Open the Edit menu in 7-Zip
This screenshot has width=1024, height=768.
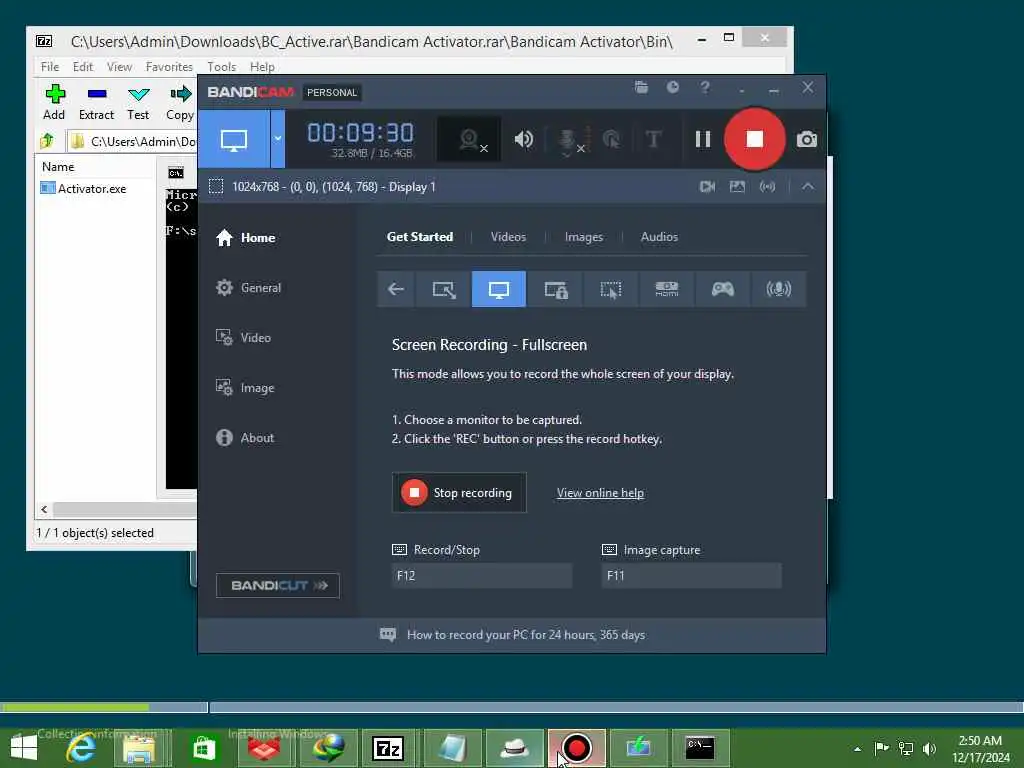(x=83, y=67)
